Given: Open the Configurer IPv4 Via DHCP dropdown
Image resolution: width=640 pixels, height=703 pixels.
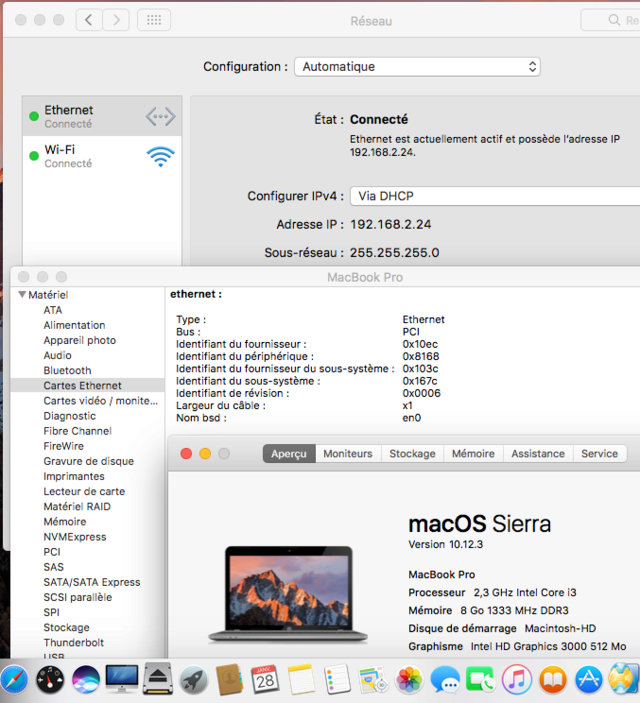Looking at the screenshot, I should [495, 196].
